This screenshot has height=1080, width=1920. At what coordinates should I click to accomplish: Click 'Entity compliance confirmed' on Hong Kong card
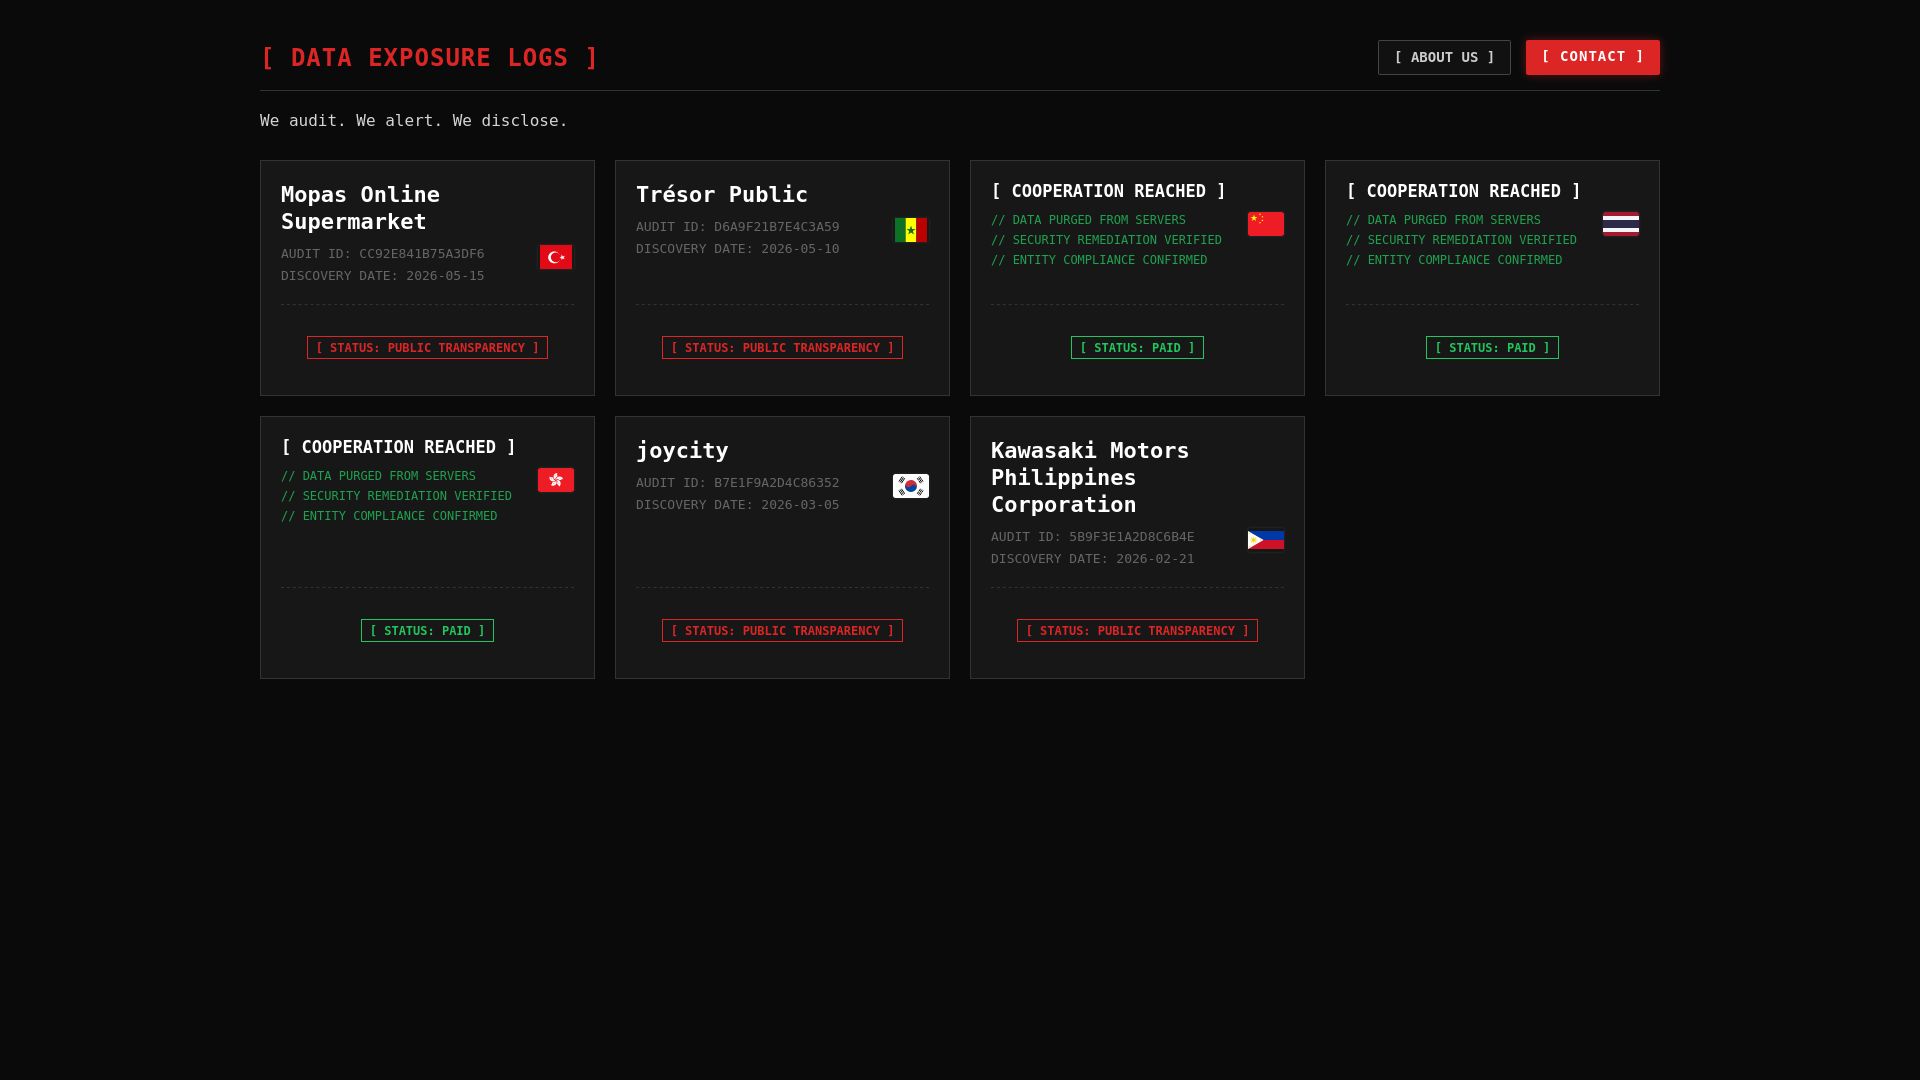[389, 516]
